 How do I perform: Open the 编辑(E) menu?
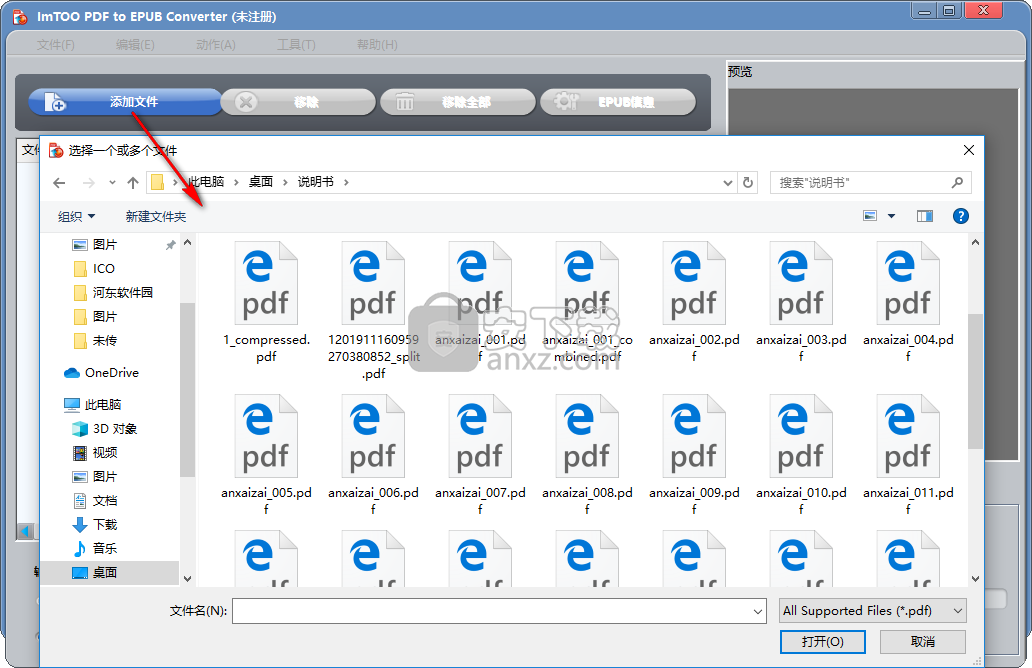[135, 45]
